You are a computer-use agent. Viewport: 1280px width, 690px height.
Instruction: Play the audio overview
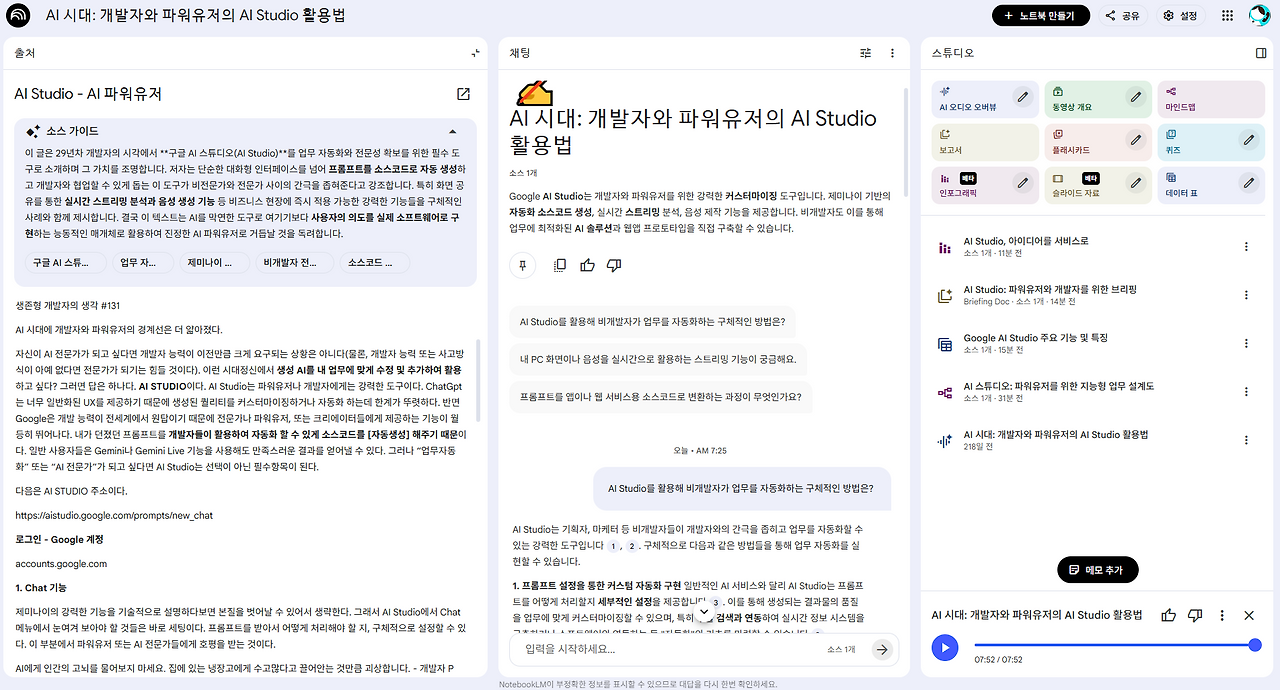[945, 647]
